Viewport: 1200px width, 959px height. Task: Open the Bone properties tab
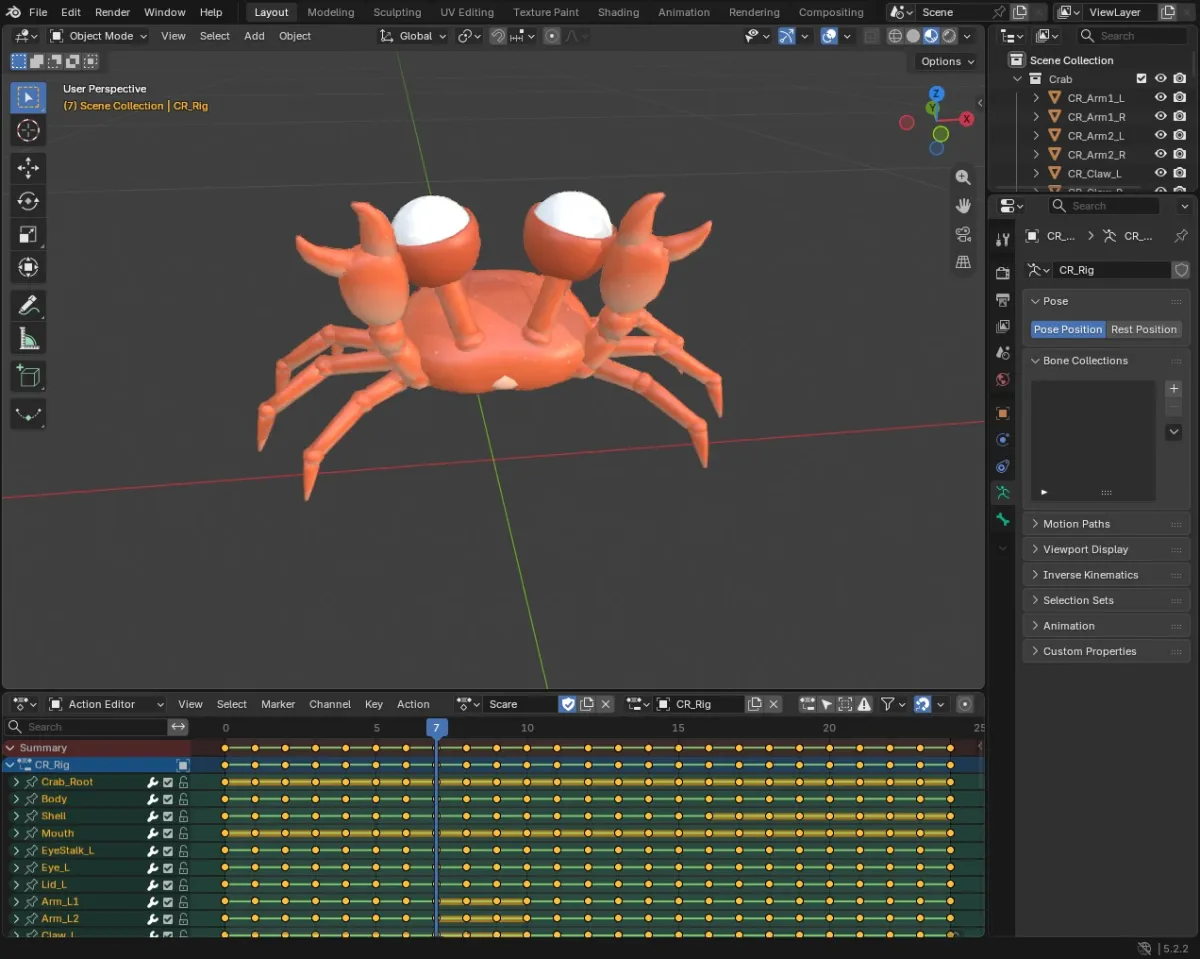(1002, 520)
